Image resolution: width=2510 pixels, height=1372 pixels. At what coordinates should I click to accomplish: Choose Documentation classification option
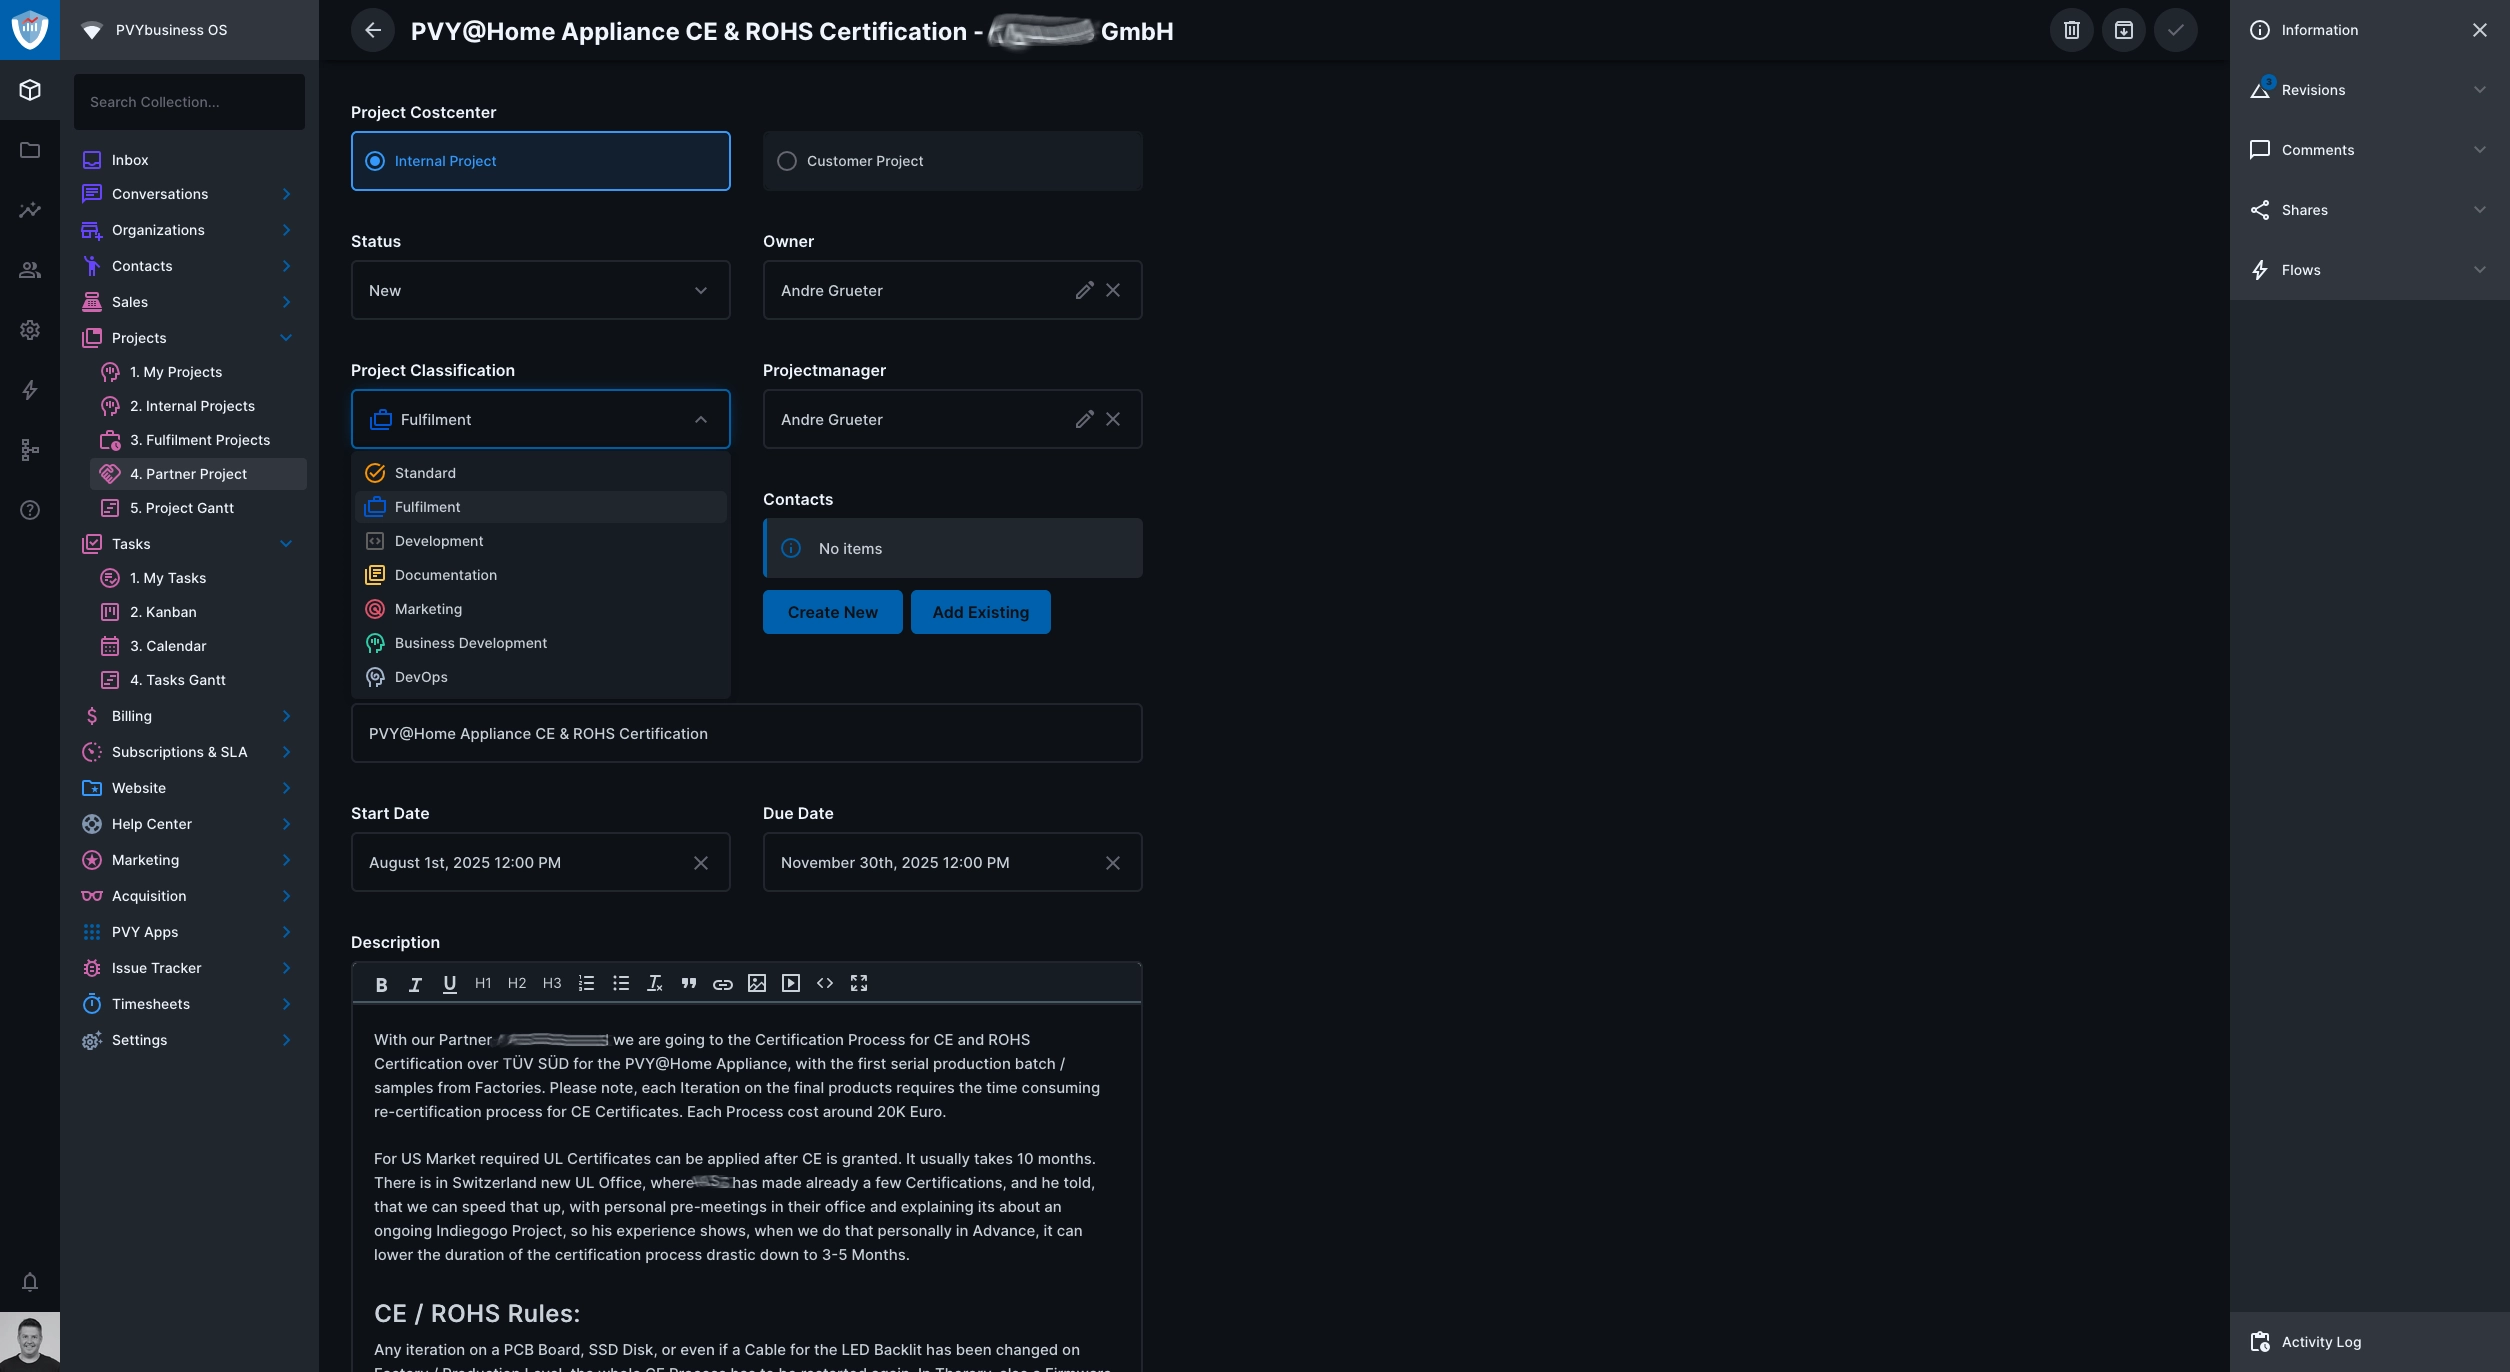coord(541,575)
